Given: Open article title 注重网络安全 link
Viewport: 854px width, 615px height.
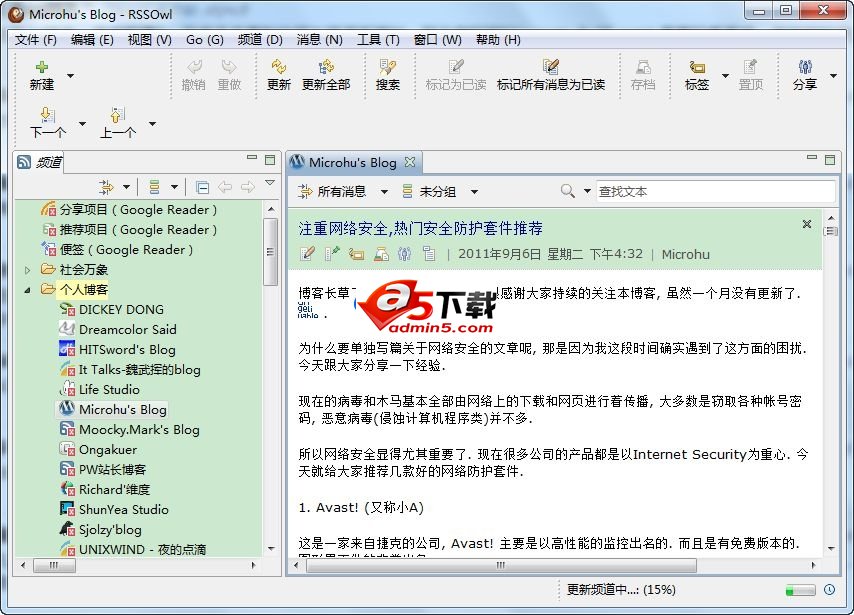Looking at the screenshot, I should click(420, 228).
